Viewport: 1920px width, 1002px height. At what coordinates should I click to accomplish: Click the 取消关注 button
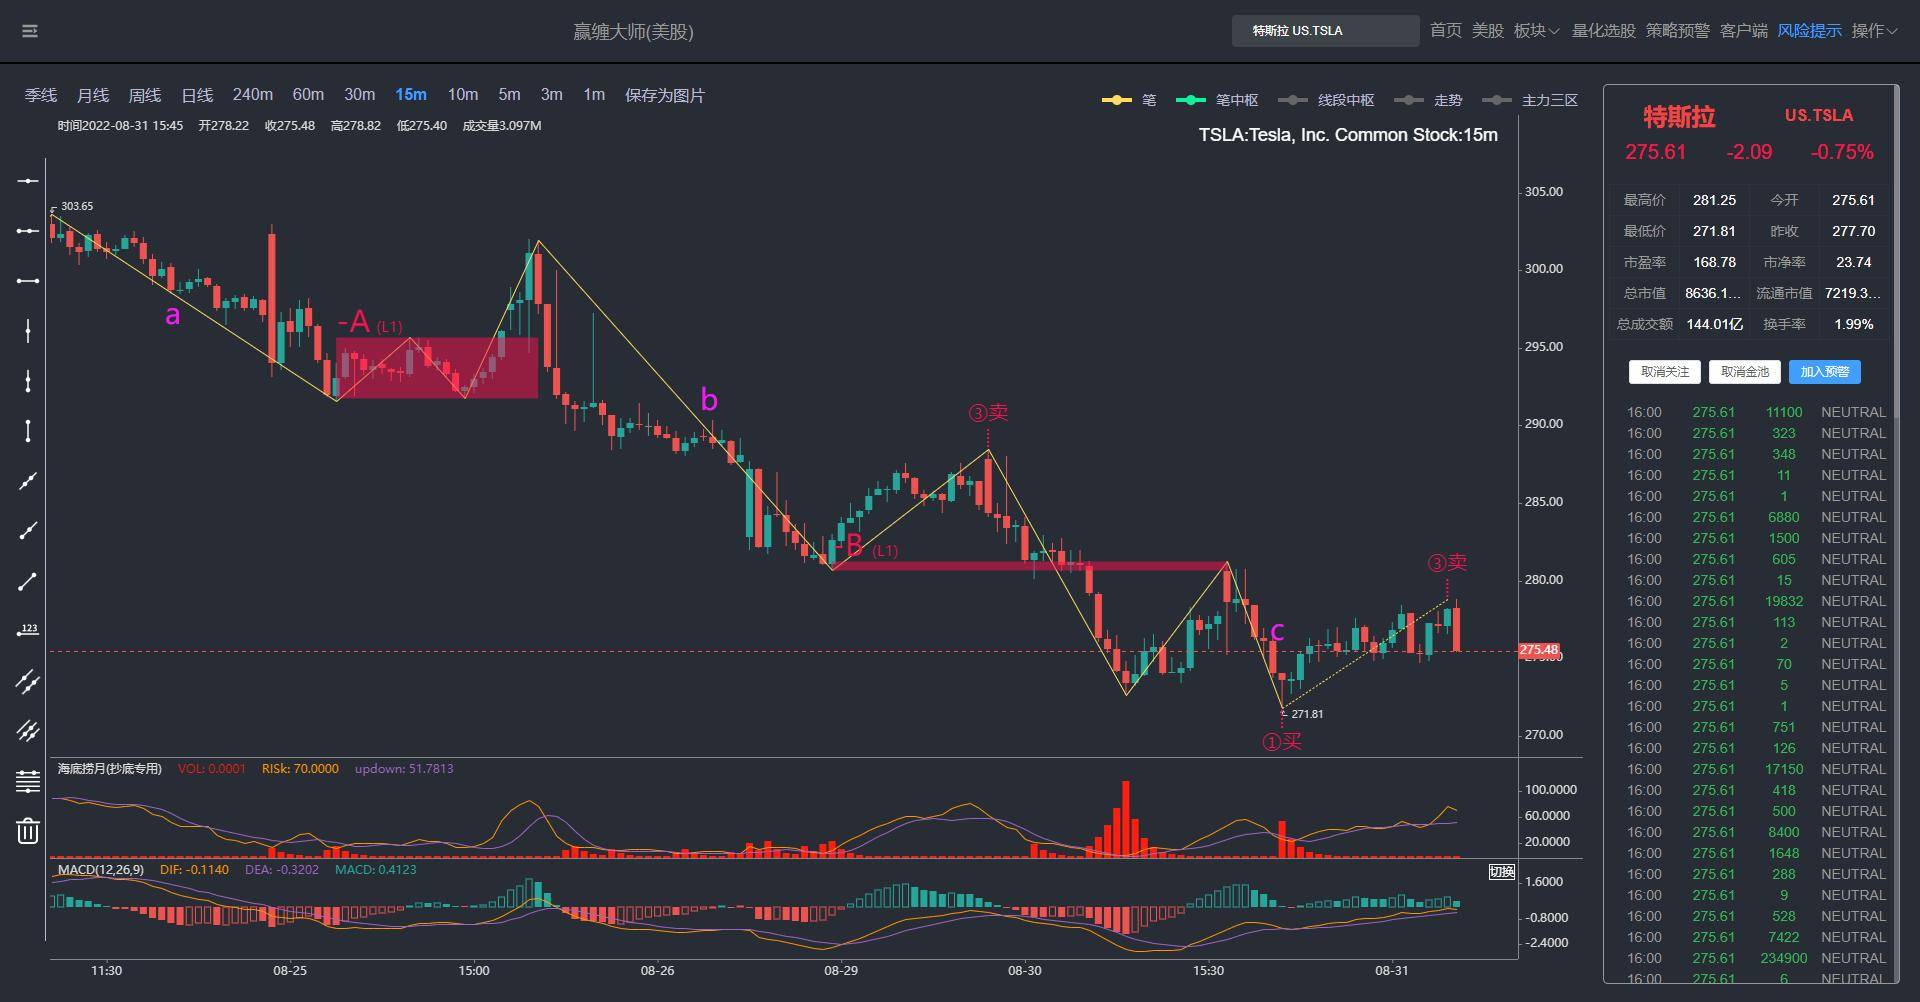pyautogui.click(x=1665, y=372)
